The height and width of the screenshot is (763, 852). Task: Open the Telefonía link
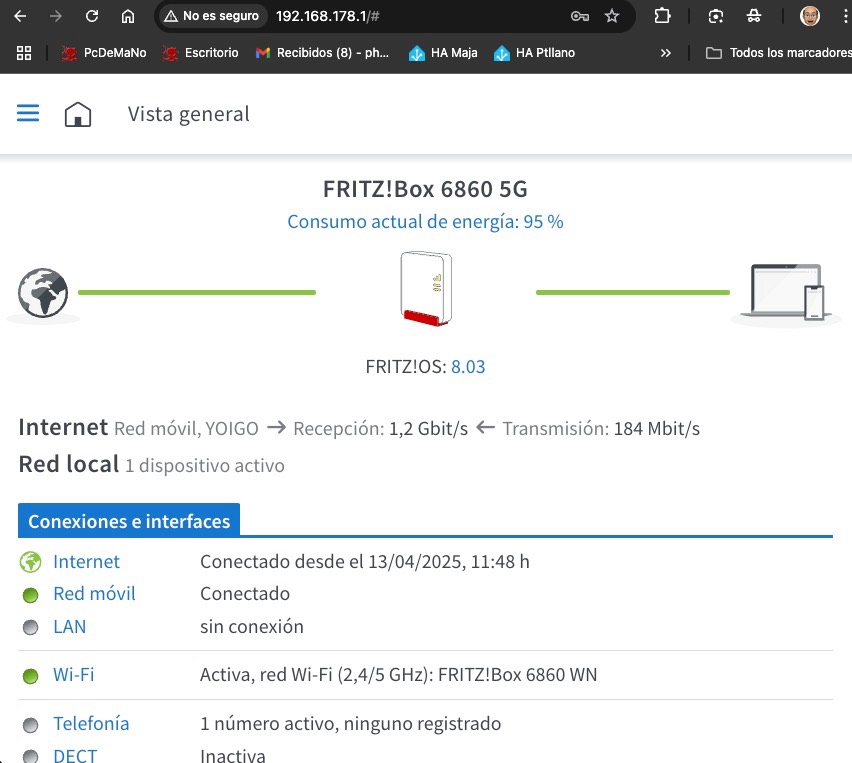tap(91, 723)
